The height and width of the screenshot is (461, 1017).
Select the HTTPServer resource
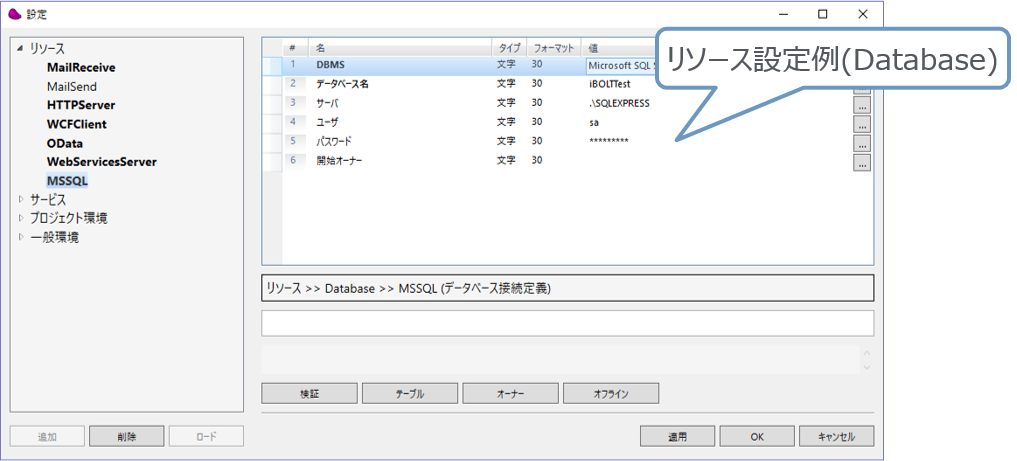(x=80, y=105)
